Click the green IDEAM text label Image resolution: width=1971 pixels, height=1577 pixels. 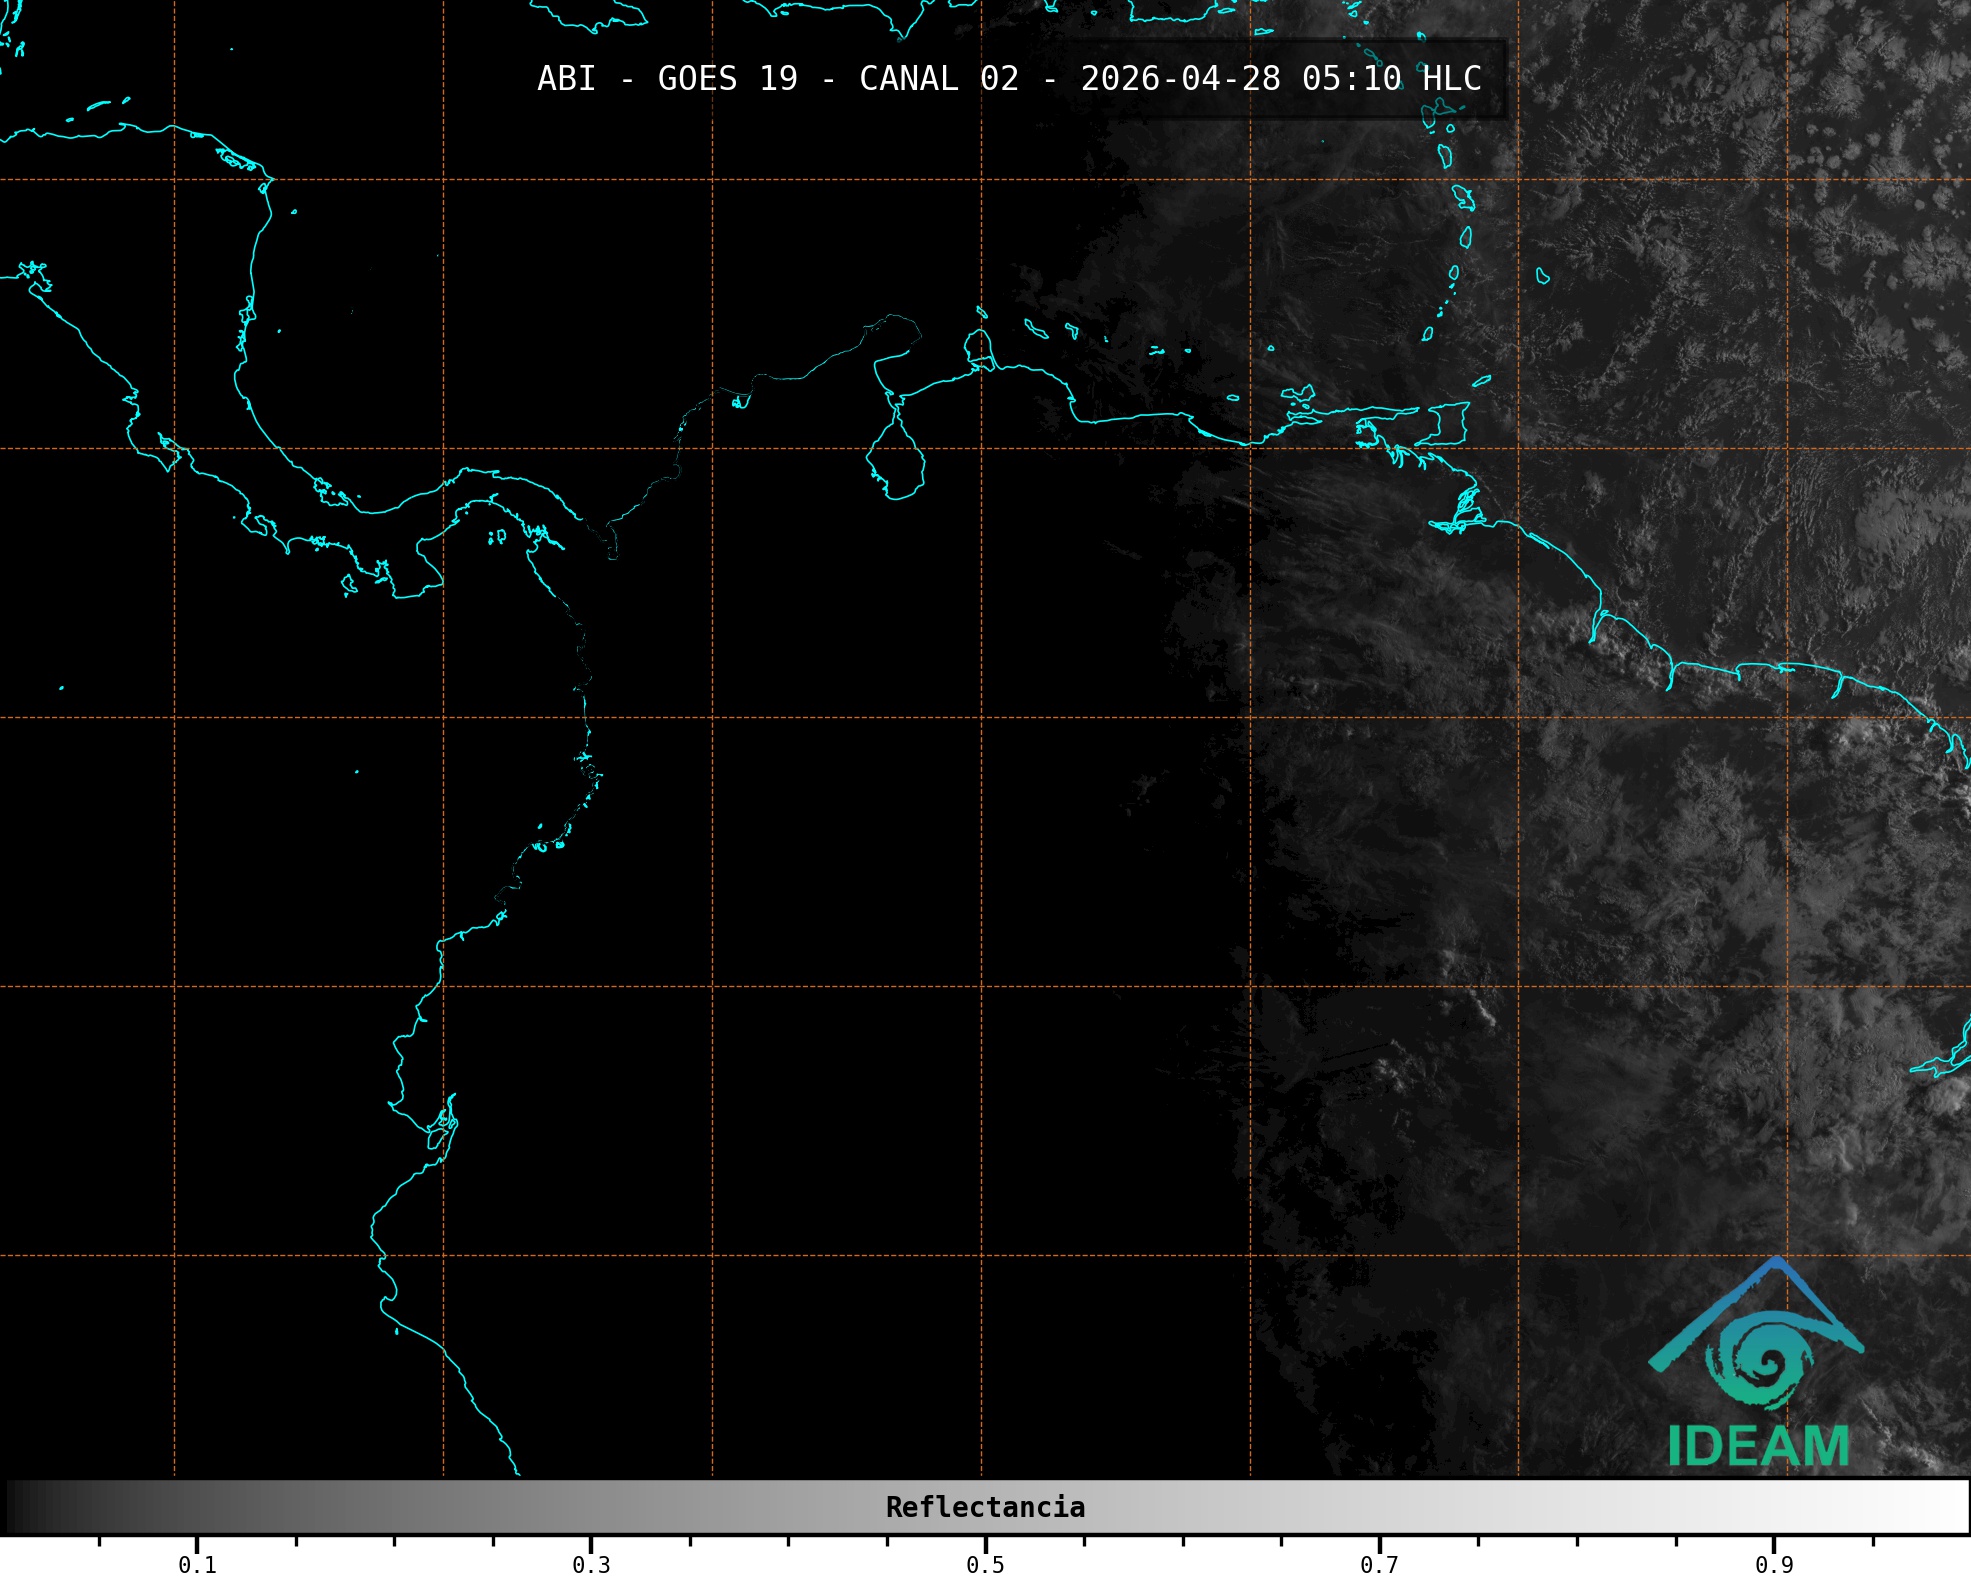click(x=1758, y=1446)
